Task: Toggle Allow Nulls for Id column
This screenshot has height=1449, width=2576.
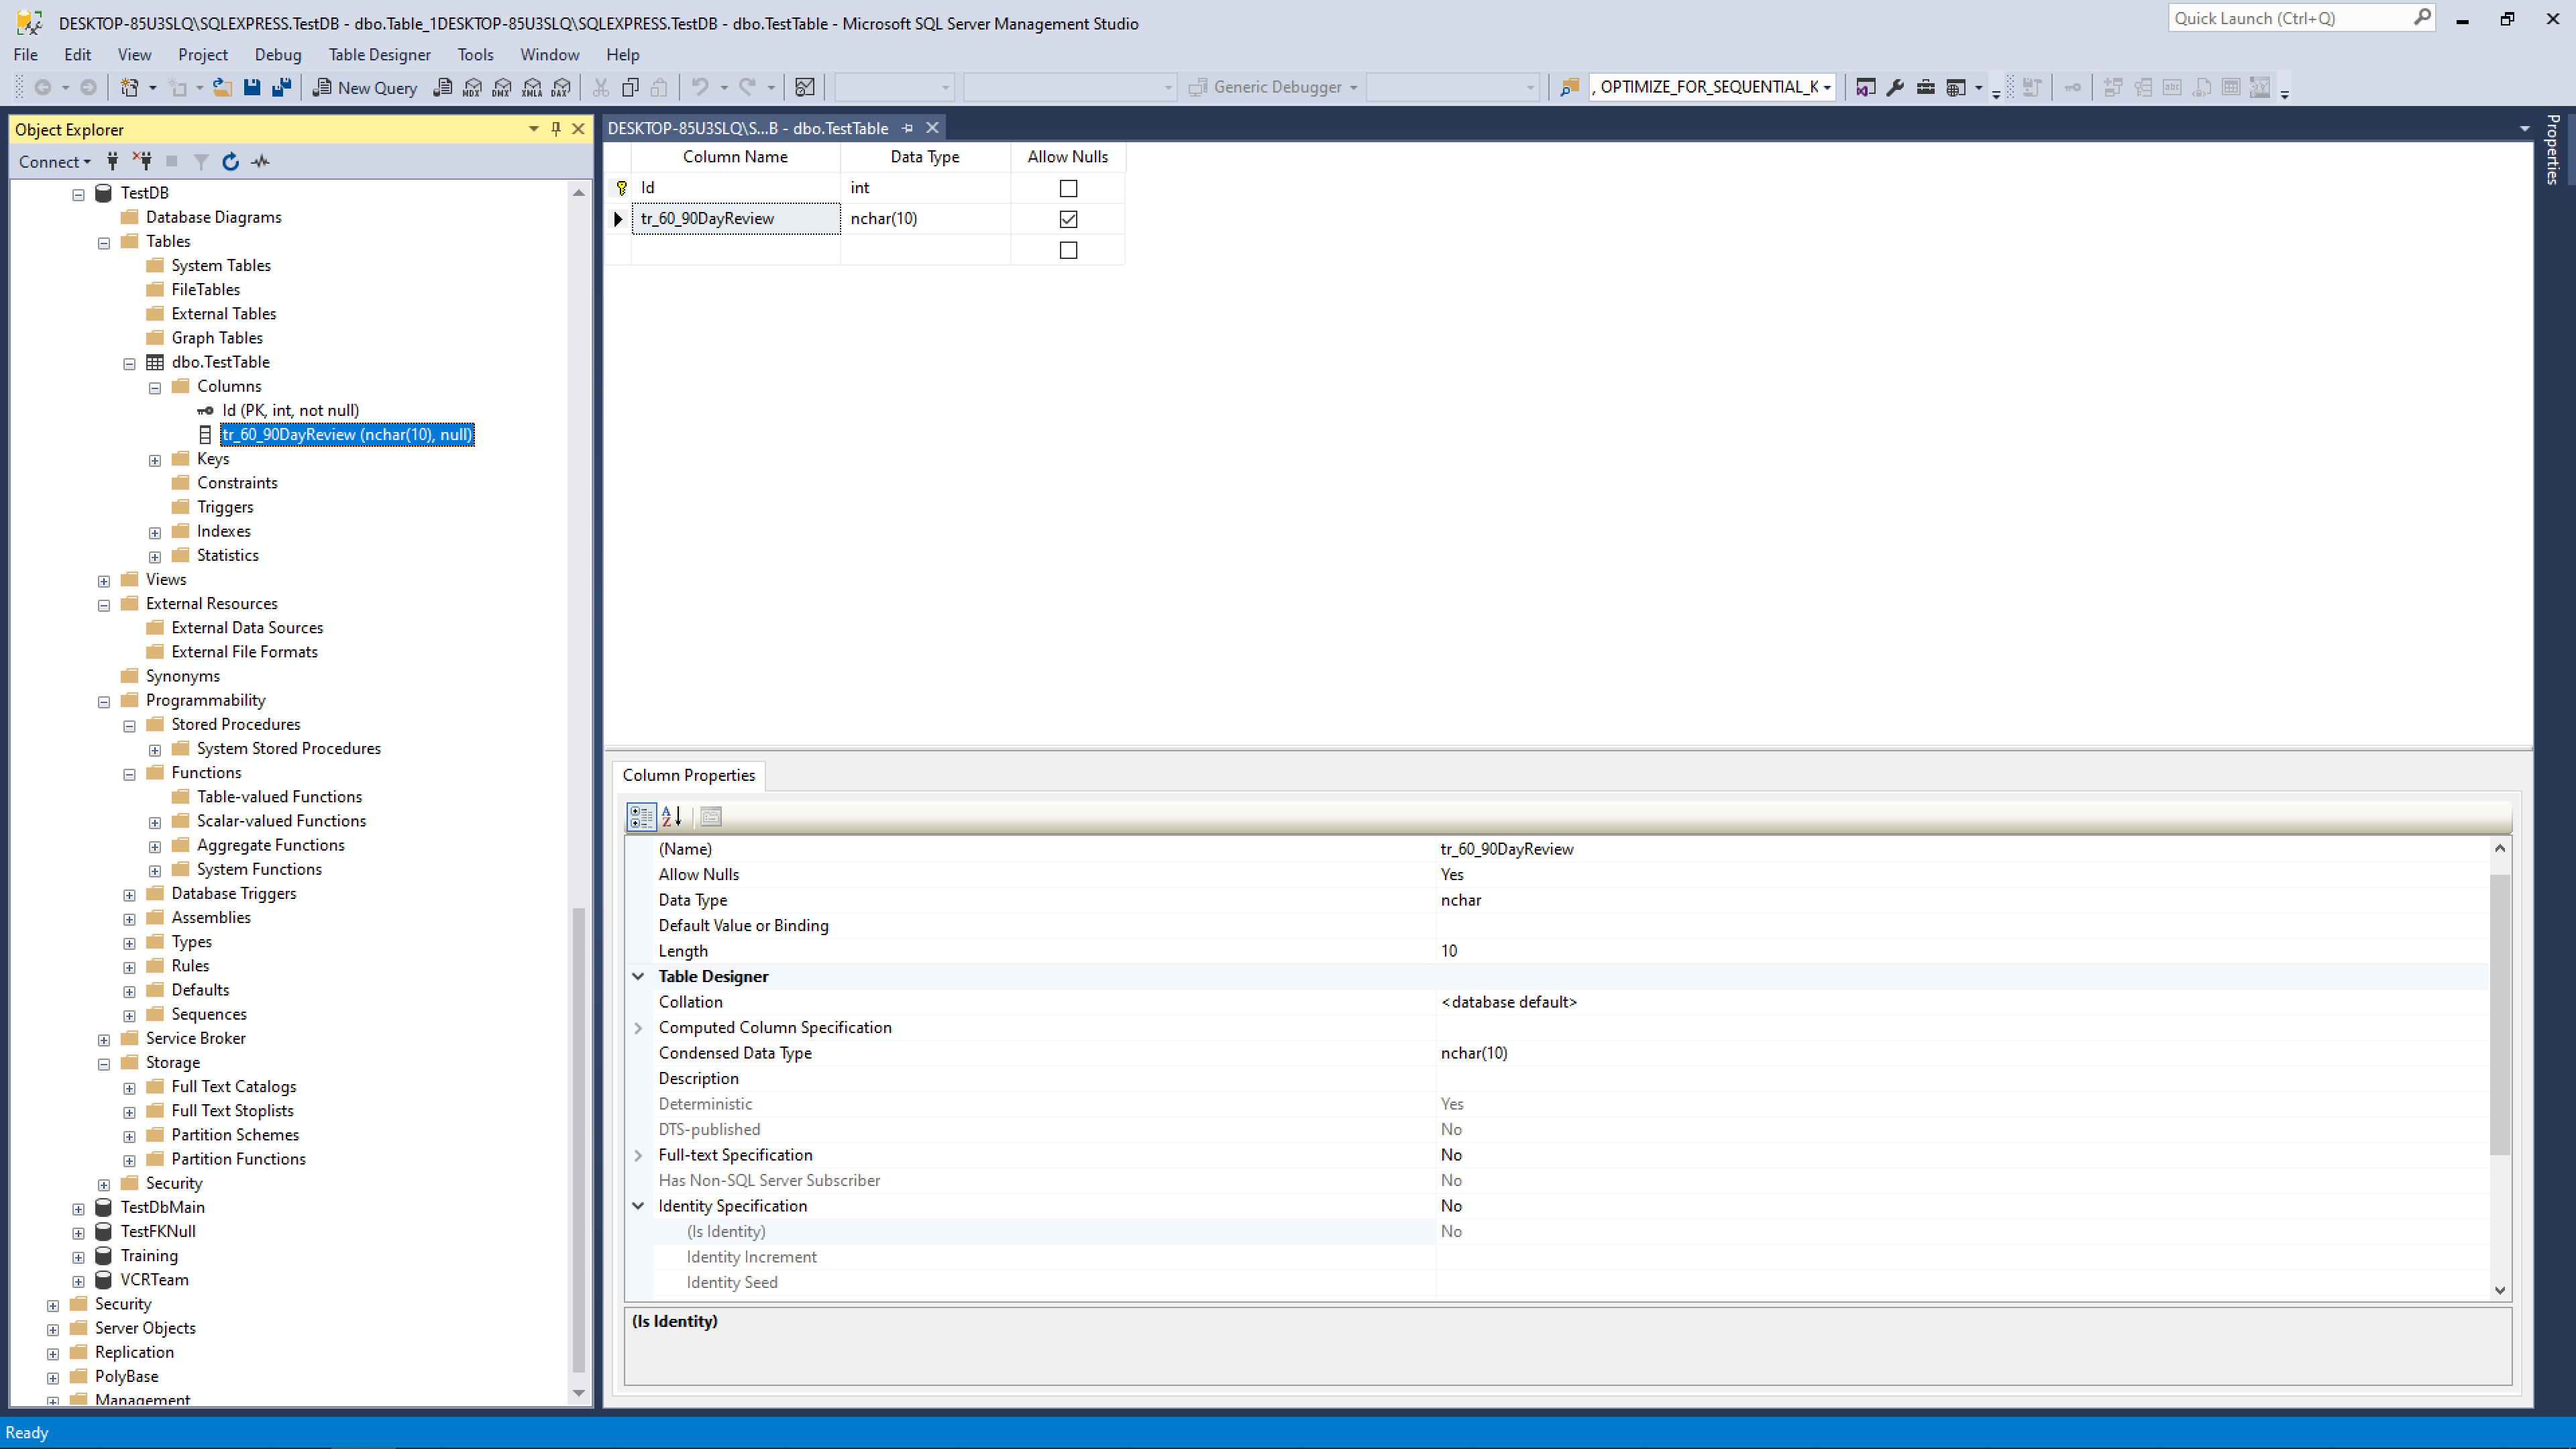Action: 1068,188
